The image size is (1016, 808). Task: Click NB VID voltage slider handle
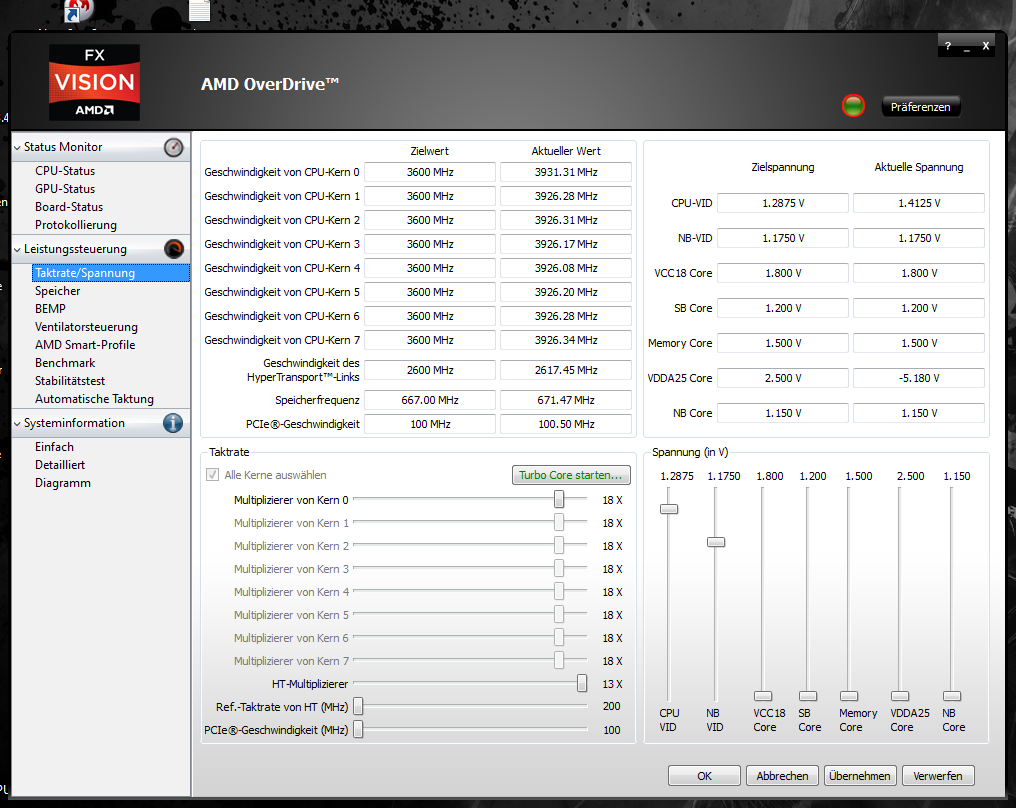(715, 542)
